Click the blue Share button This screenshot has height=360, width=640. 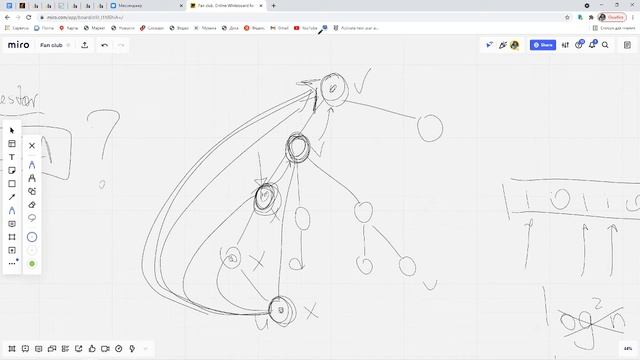point(543,45)
